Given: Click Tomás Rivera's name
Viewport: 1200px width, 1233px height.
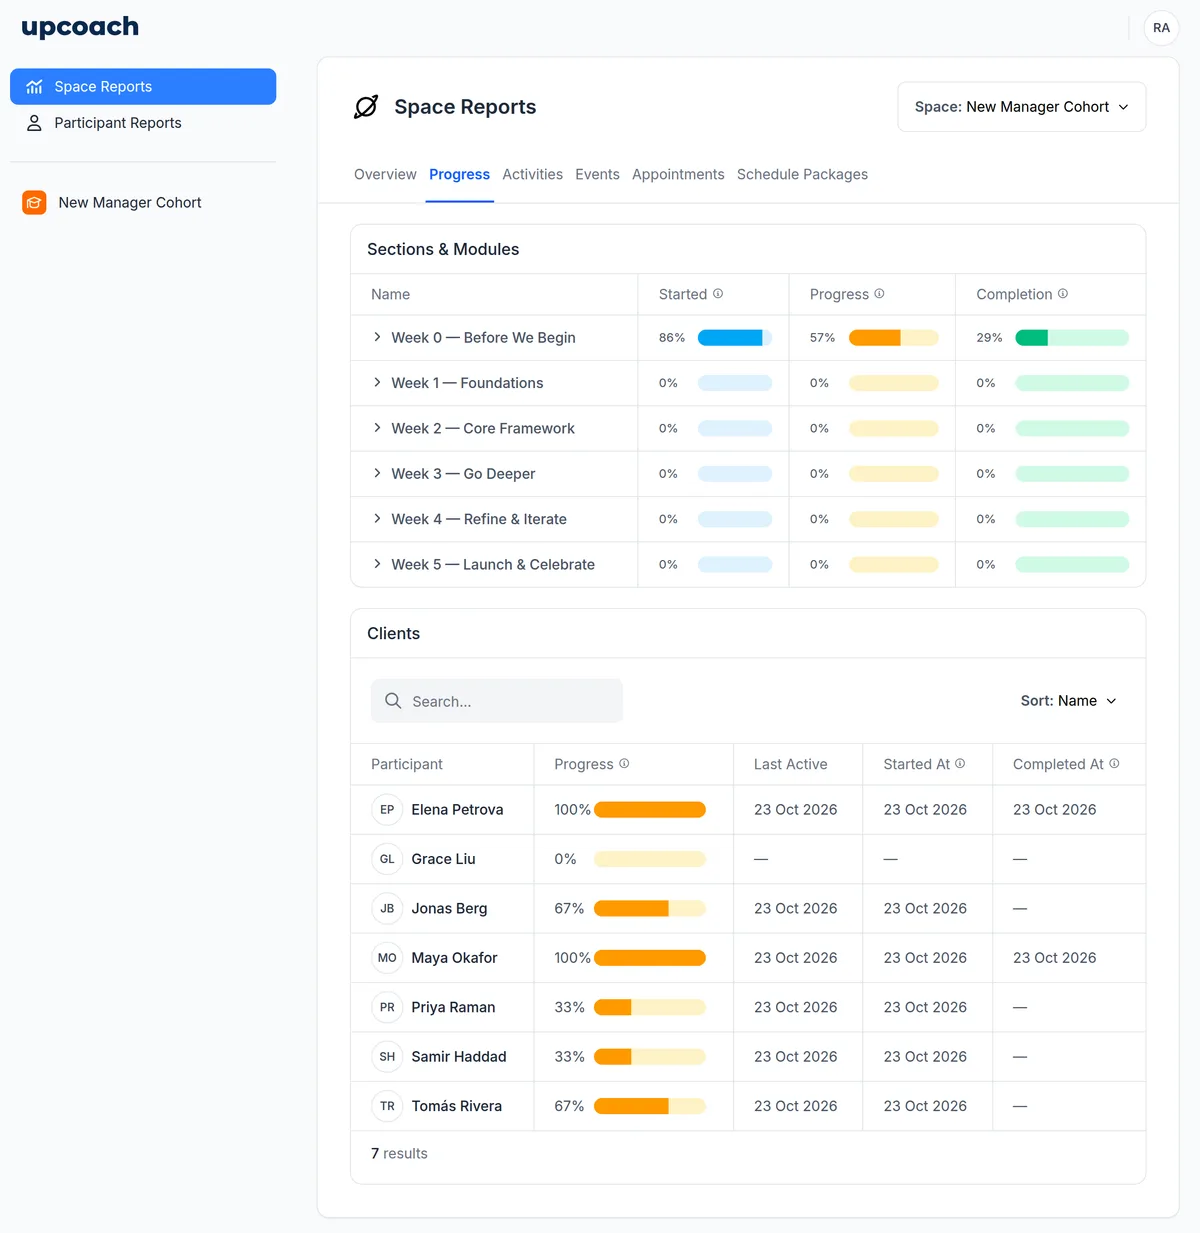Looking at the screenshot, I should (457, 1106).
